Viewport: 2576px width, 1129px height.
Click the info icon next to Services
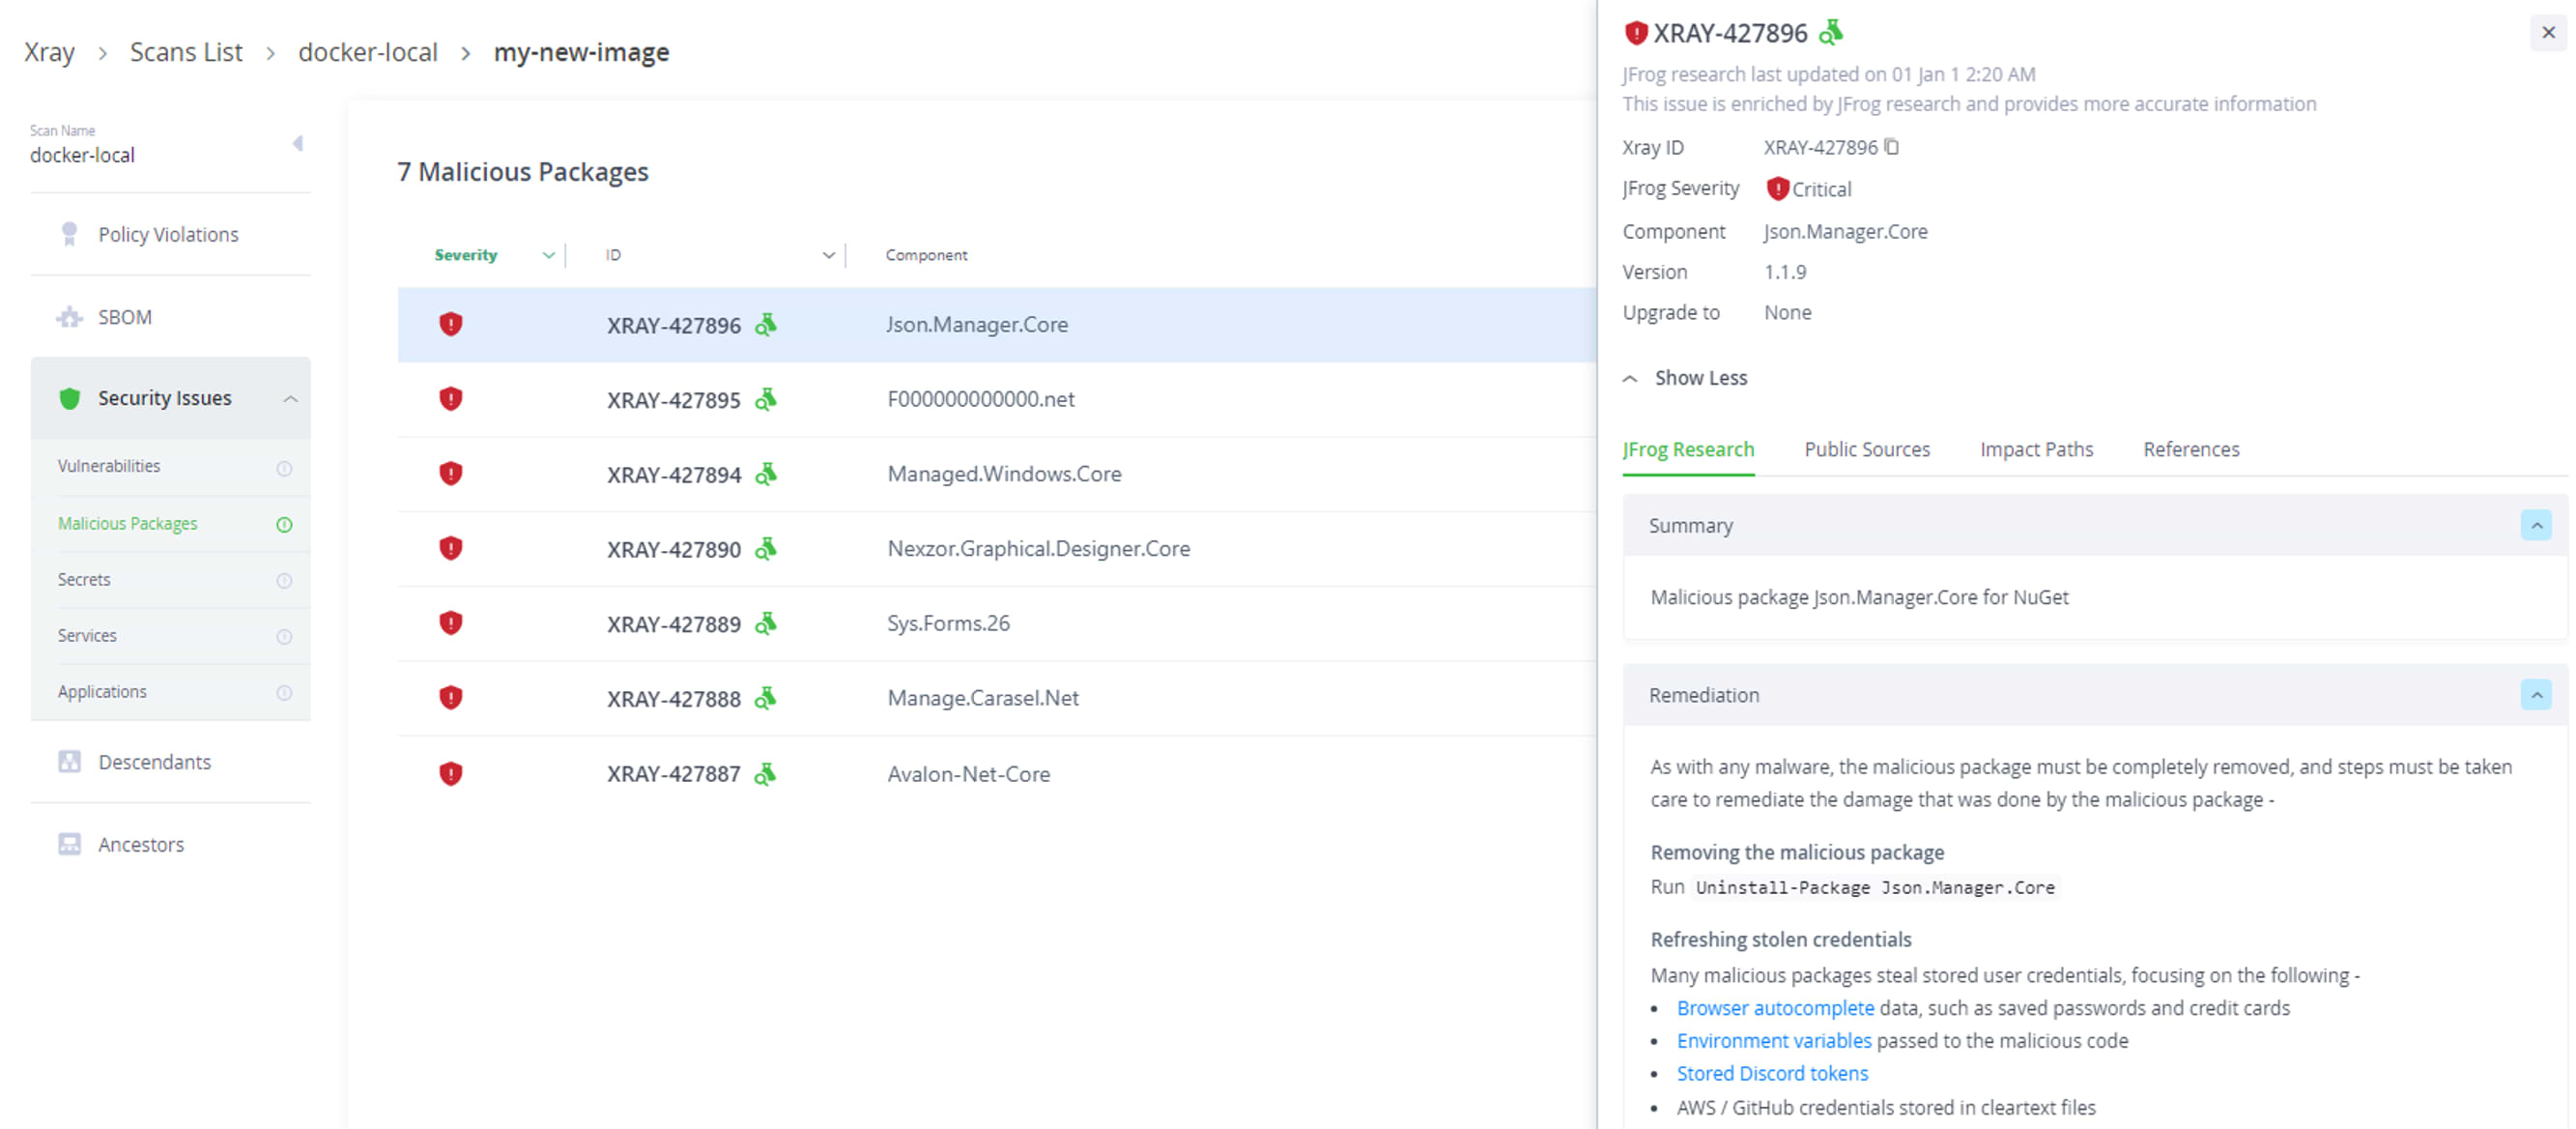(x=284, y=636)
